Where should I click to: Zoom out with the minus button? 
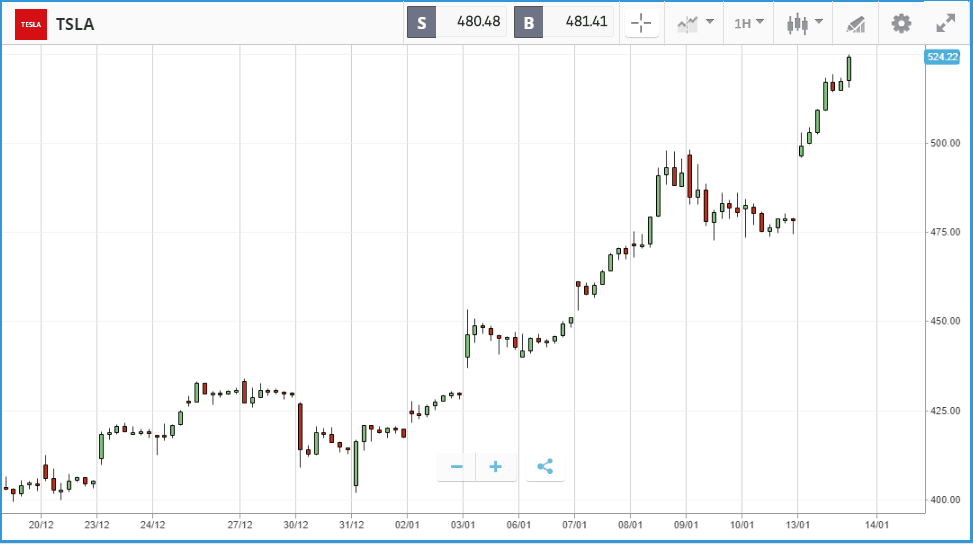click(457, 466)
